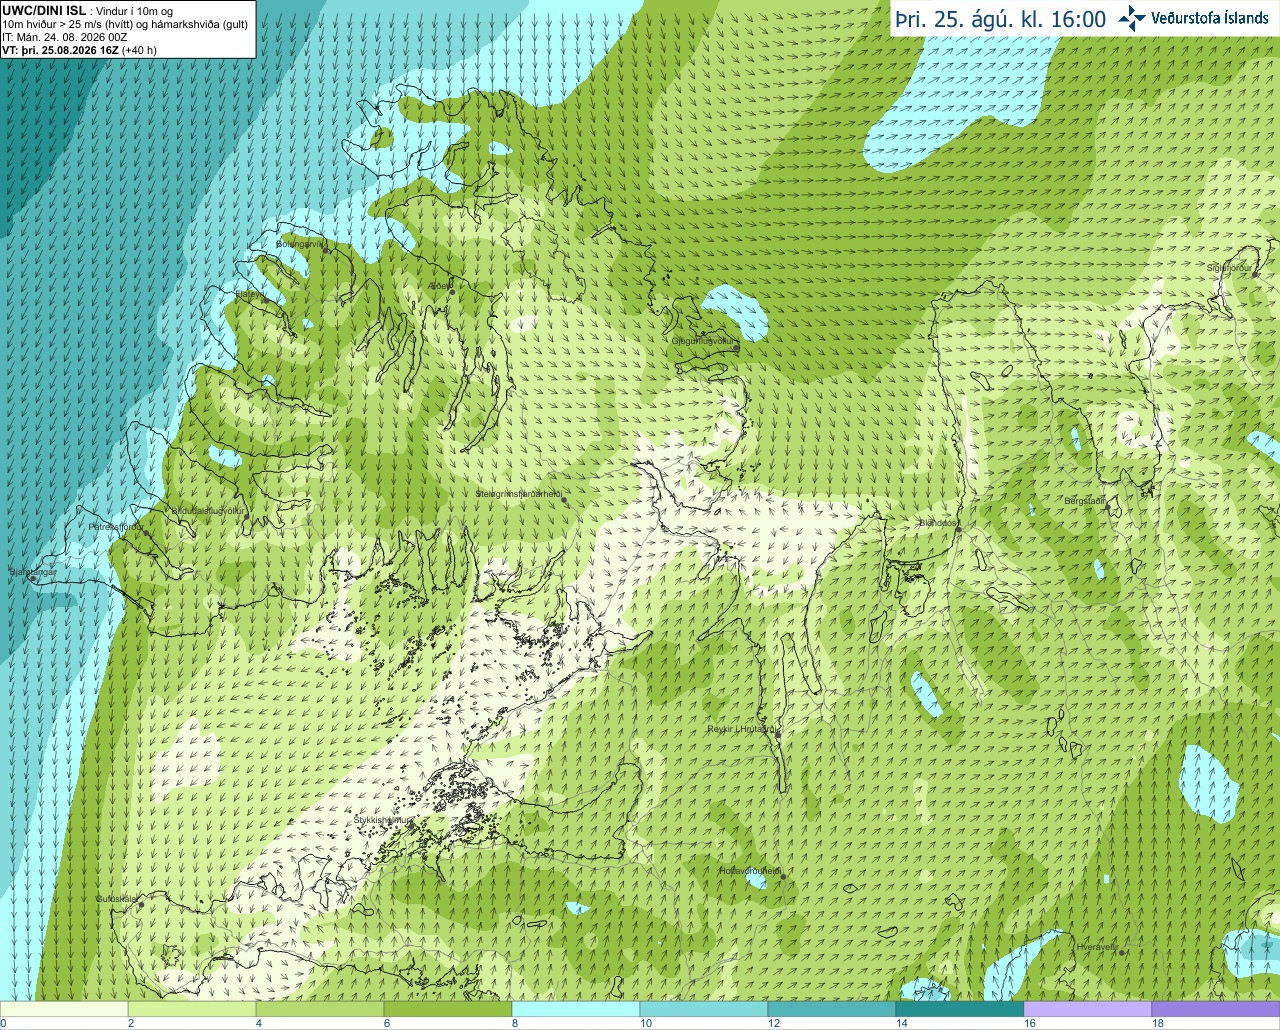The width and height of the screenshot is (1280, 1030).
Task: Pick the 0–2 m/s pale yellow legend swatch
Action: 64,1009
